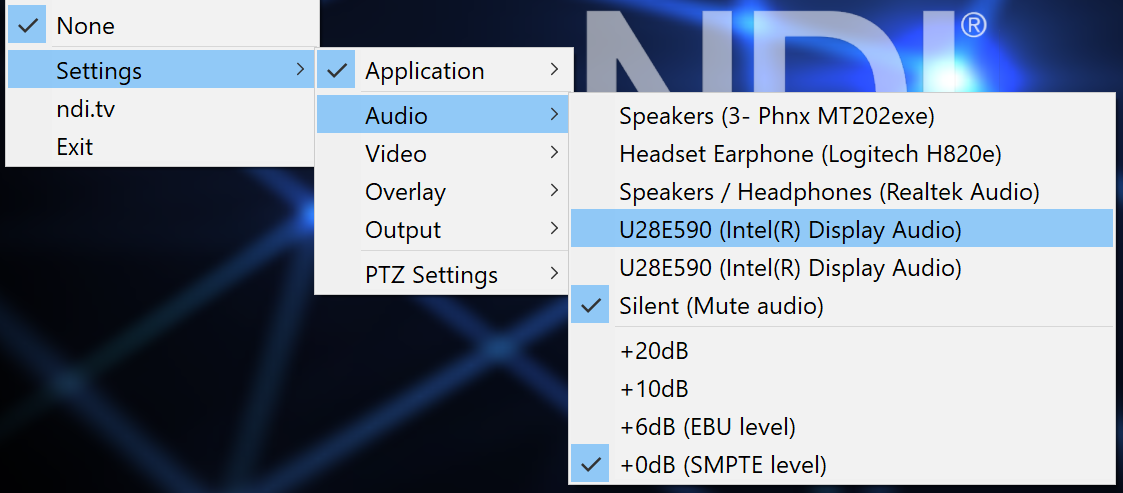This screenshot has height=493, width=1123.
Task: Choose +6dB (EBU level) gain
Action: pos(842,427)
